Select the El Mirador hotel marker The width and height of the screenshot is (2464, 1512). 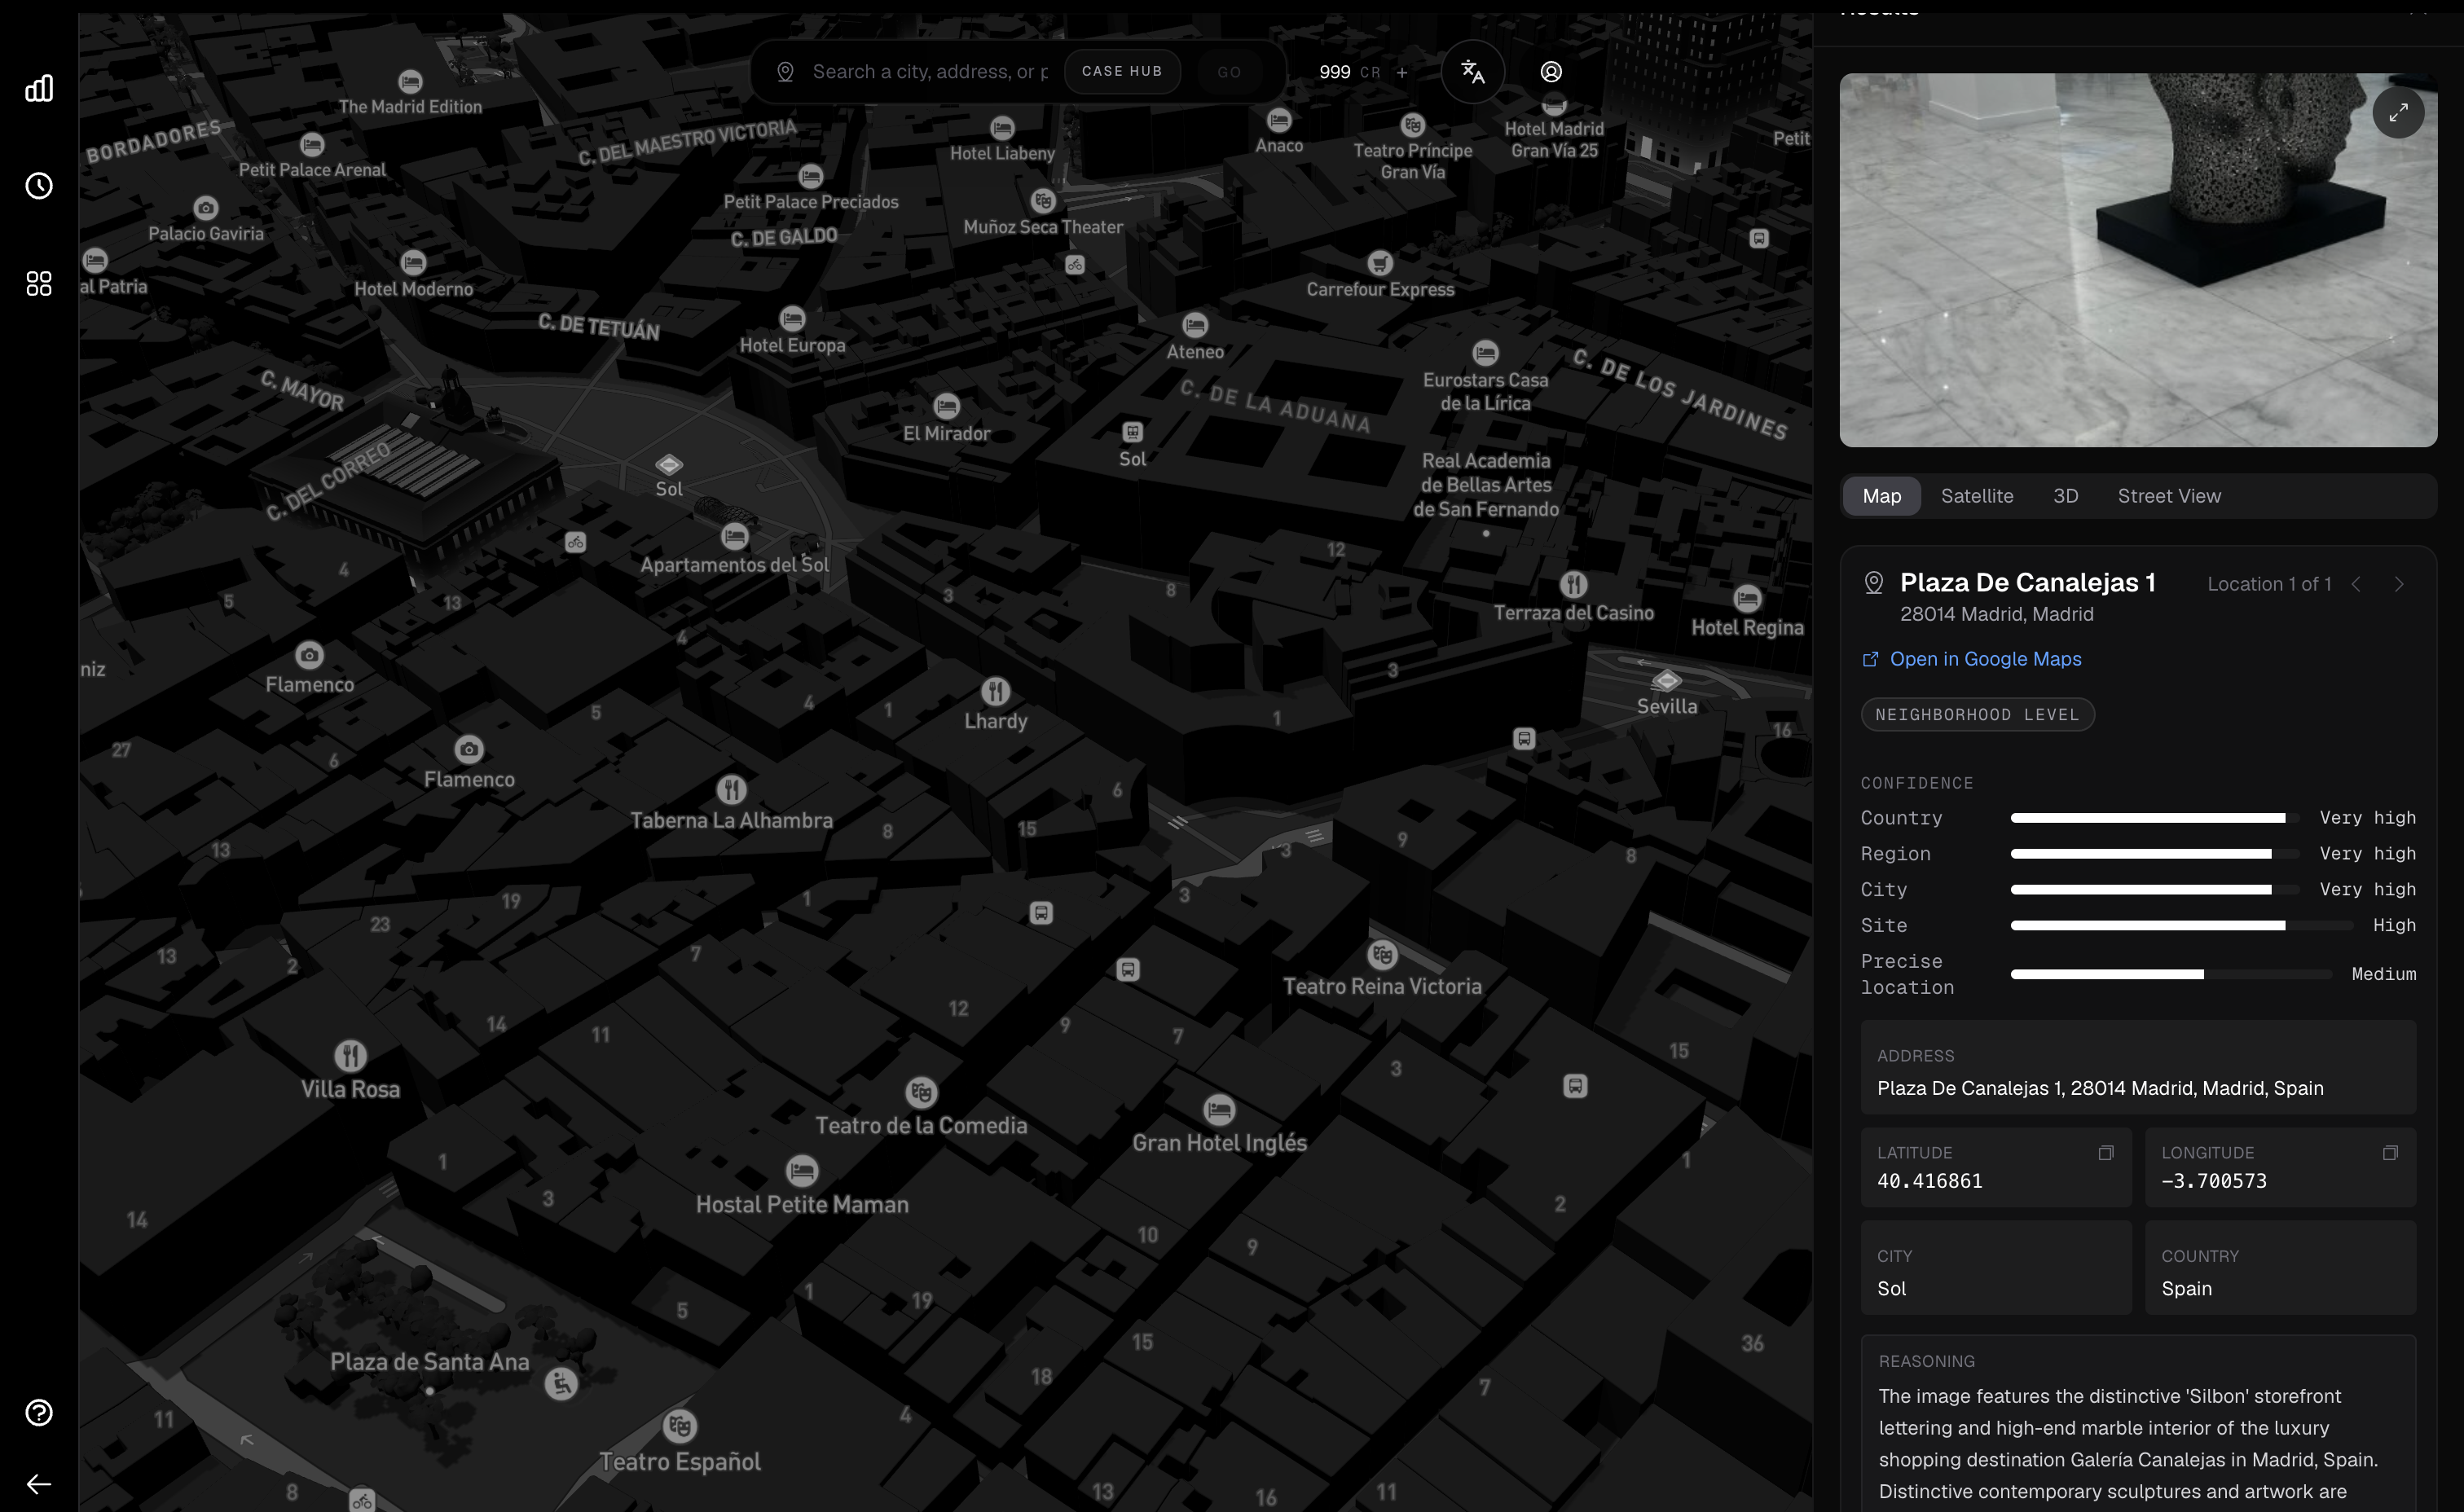(x=946, y=406)
